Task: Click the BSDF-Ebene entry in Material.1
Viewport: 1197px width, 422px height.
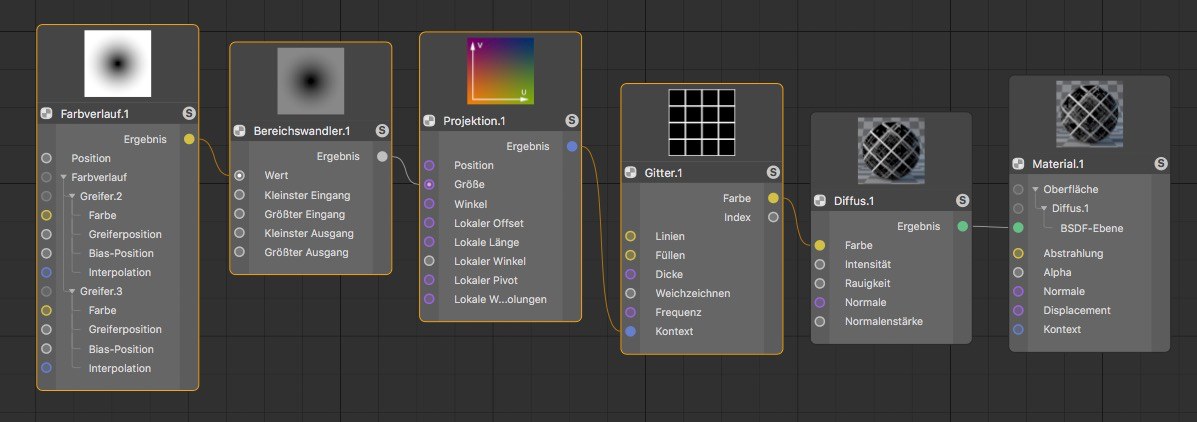Action: pyautogui.click(x=1091, y=227)
